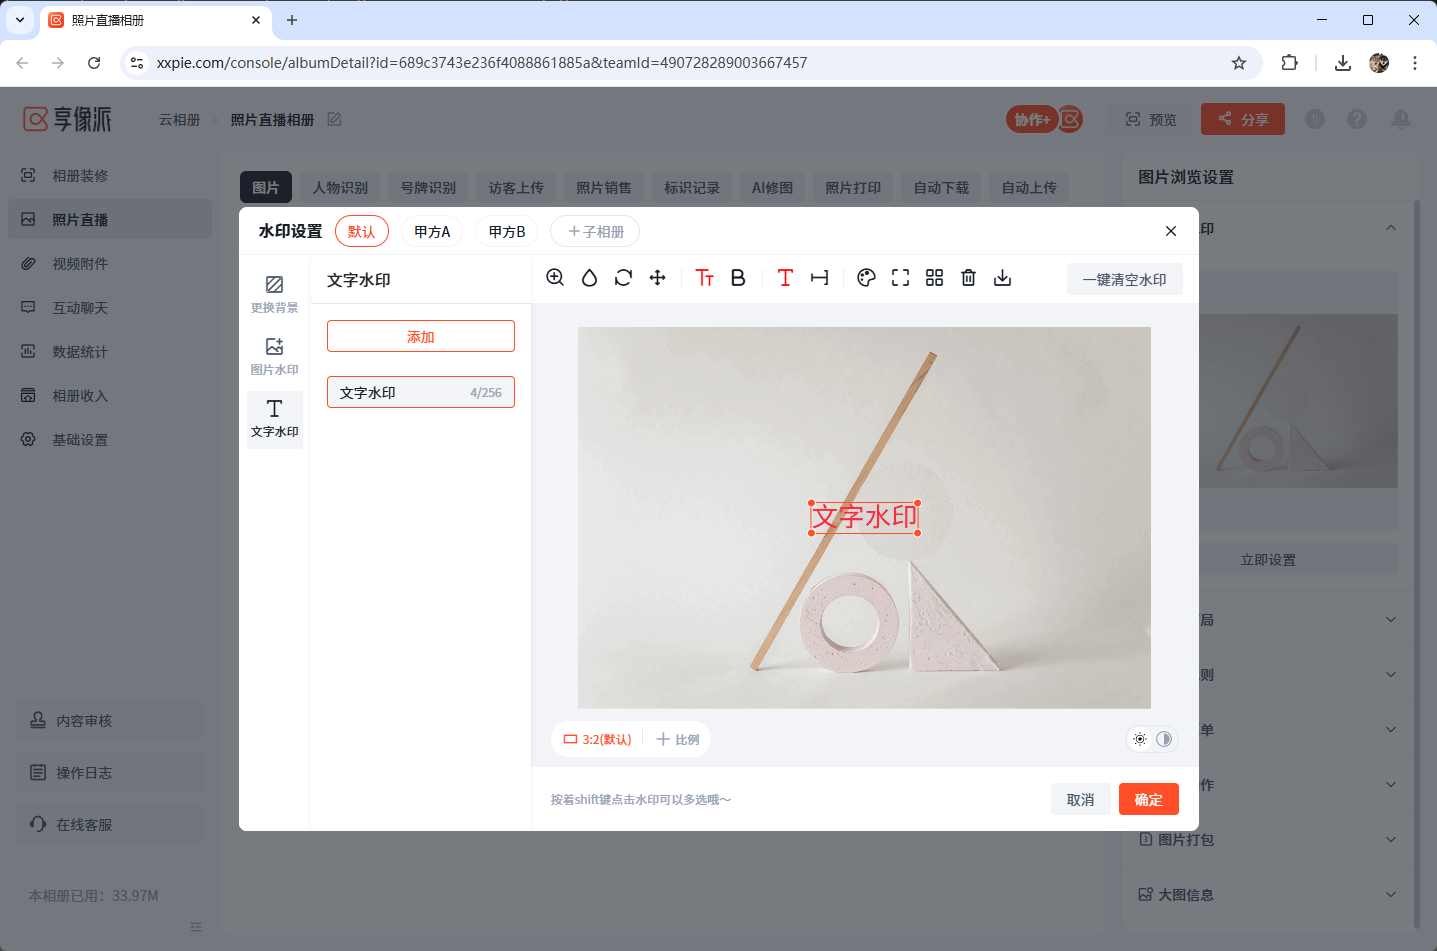Add a new 比例 ratio
Image resolution: width=1437 pixels, height=951 pixels.
coord(677,739)
